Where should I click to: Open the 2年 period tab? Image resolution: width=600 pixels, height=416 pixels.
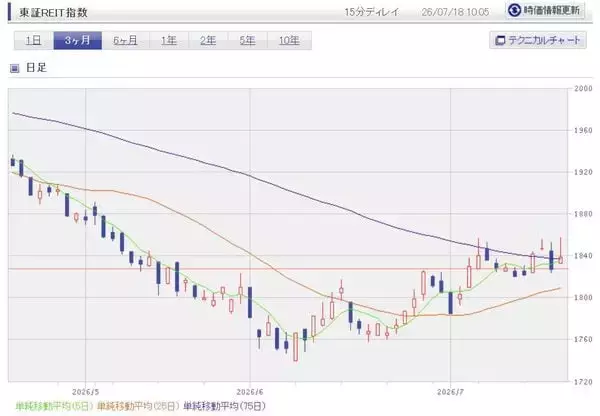click(208, 41)
